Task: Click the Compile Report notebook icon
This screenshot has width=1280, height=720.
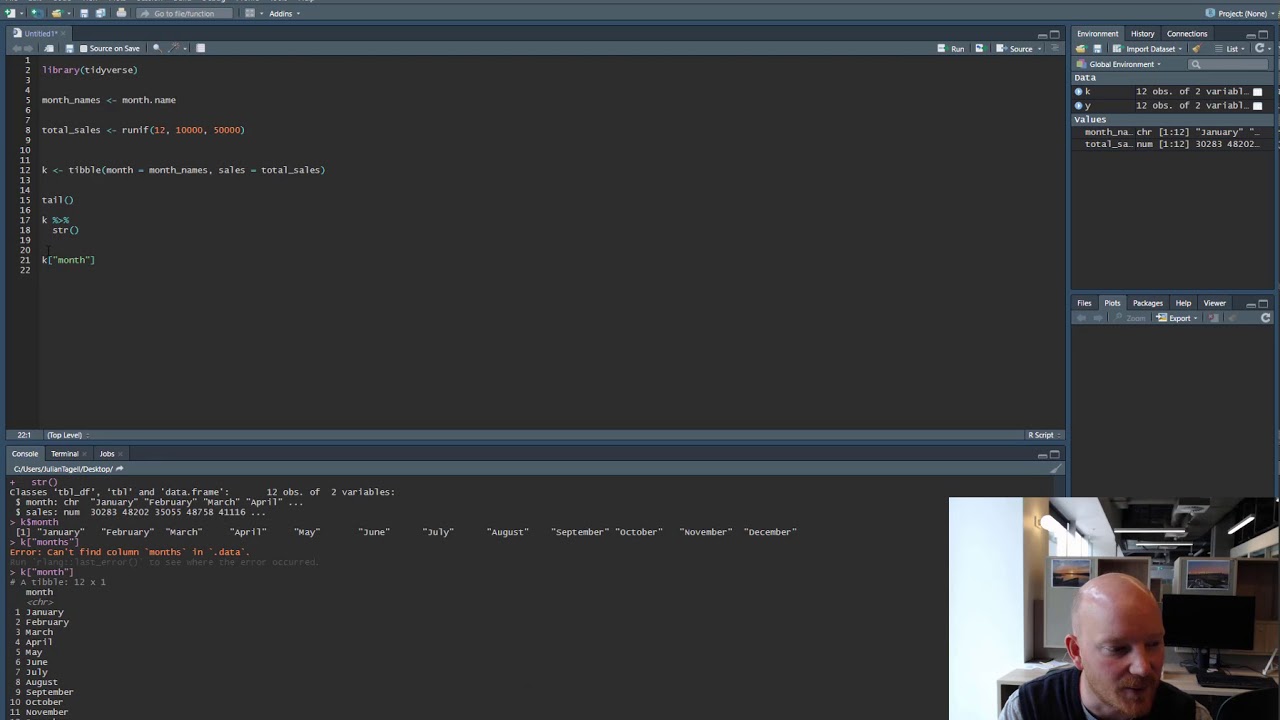Action: coord(200,48)
